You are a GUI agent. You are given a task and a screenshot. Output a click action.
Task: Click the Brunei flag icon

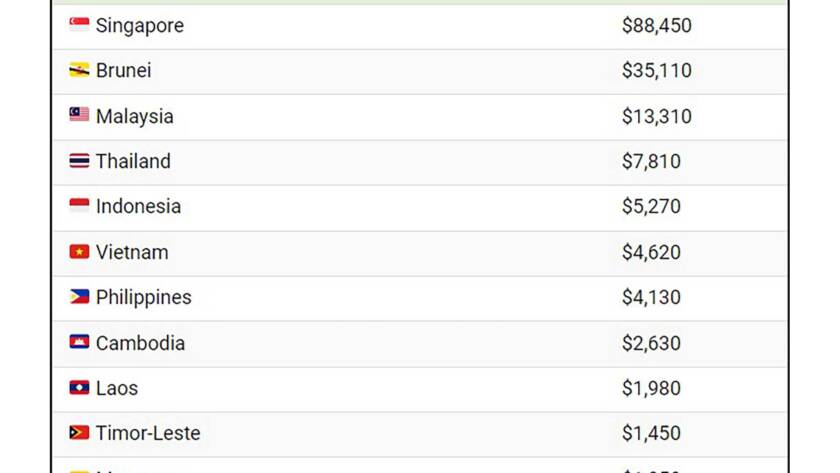coord(79,70)
